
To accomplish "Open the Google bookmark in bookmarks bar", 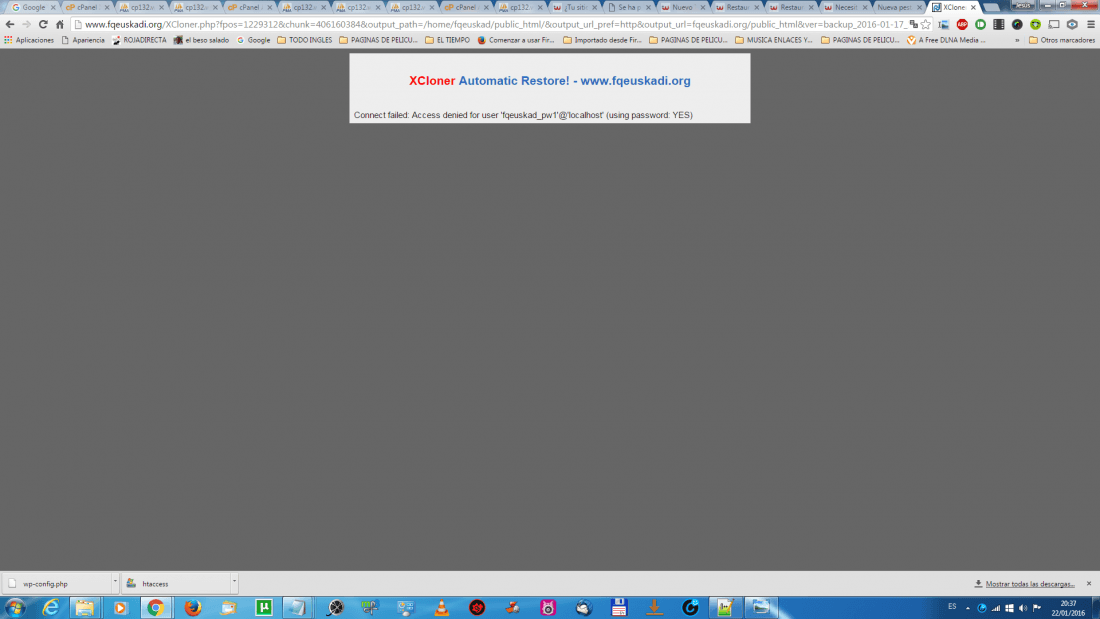I will (253, 40).
